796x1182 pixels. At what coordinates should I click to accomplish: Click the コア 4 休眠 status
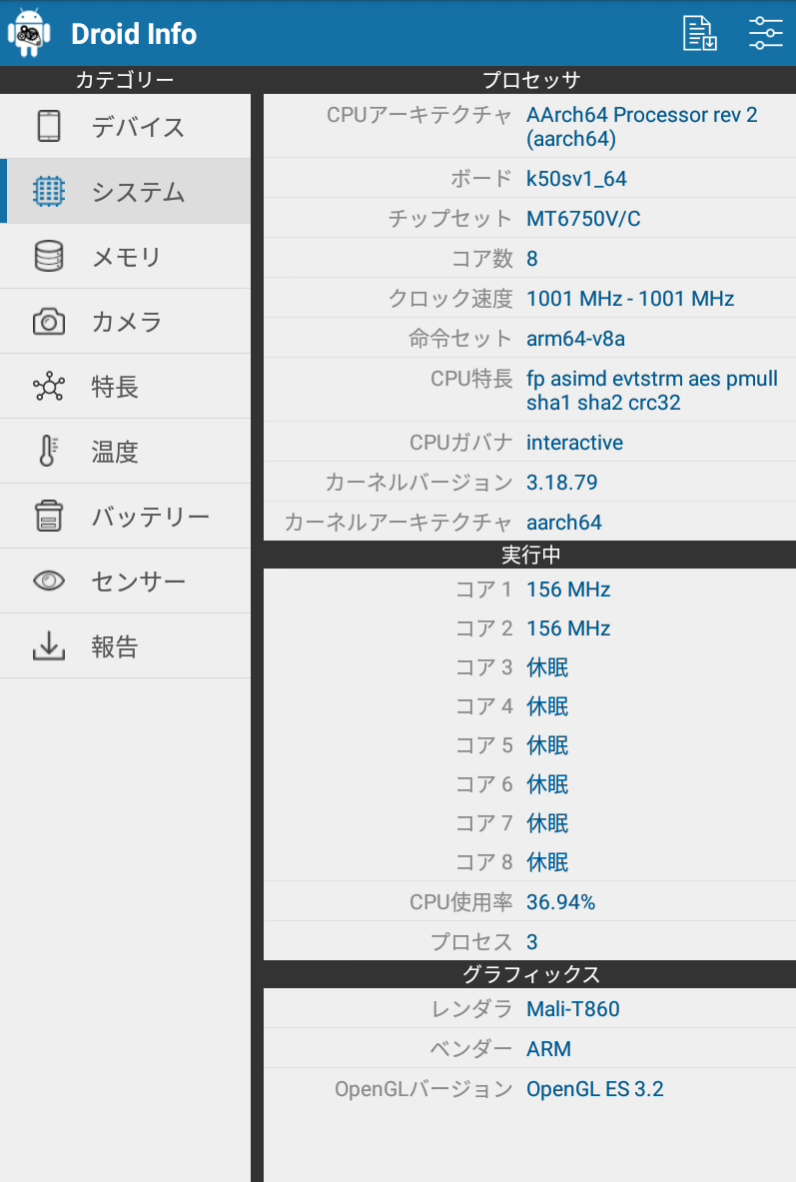point(547,706)
